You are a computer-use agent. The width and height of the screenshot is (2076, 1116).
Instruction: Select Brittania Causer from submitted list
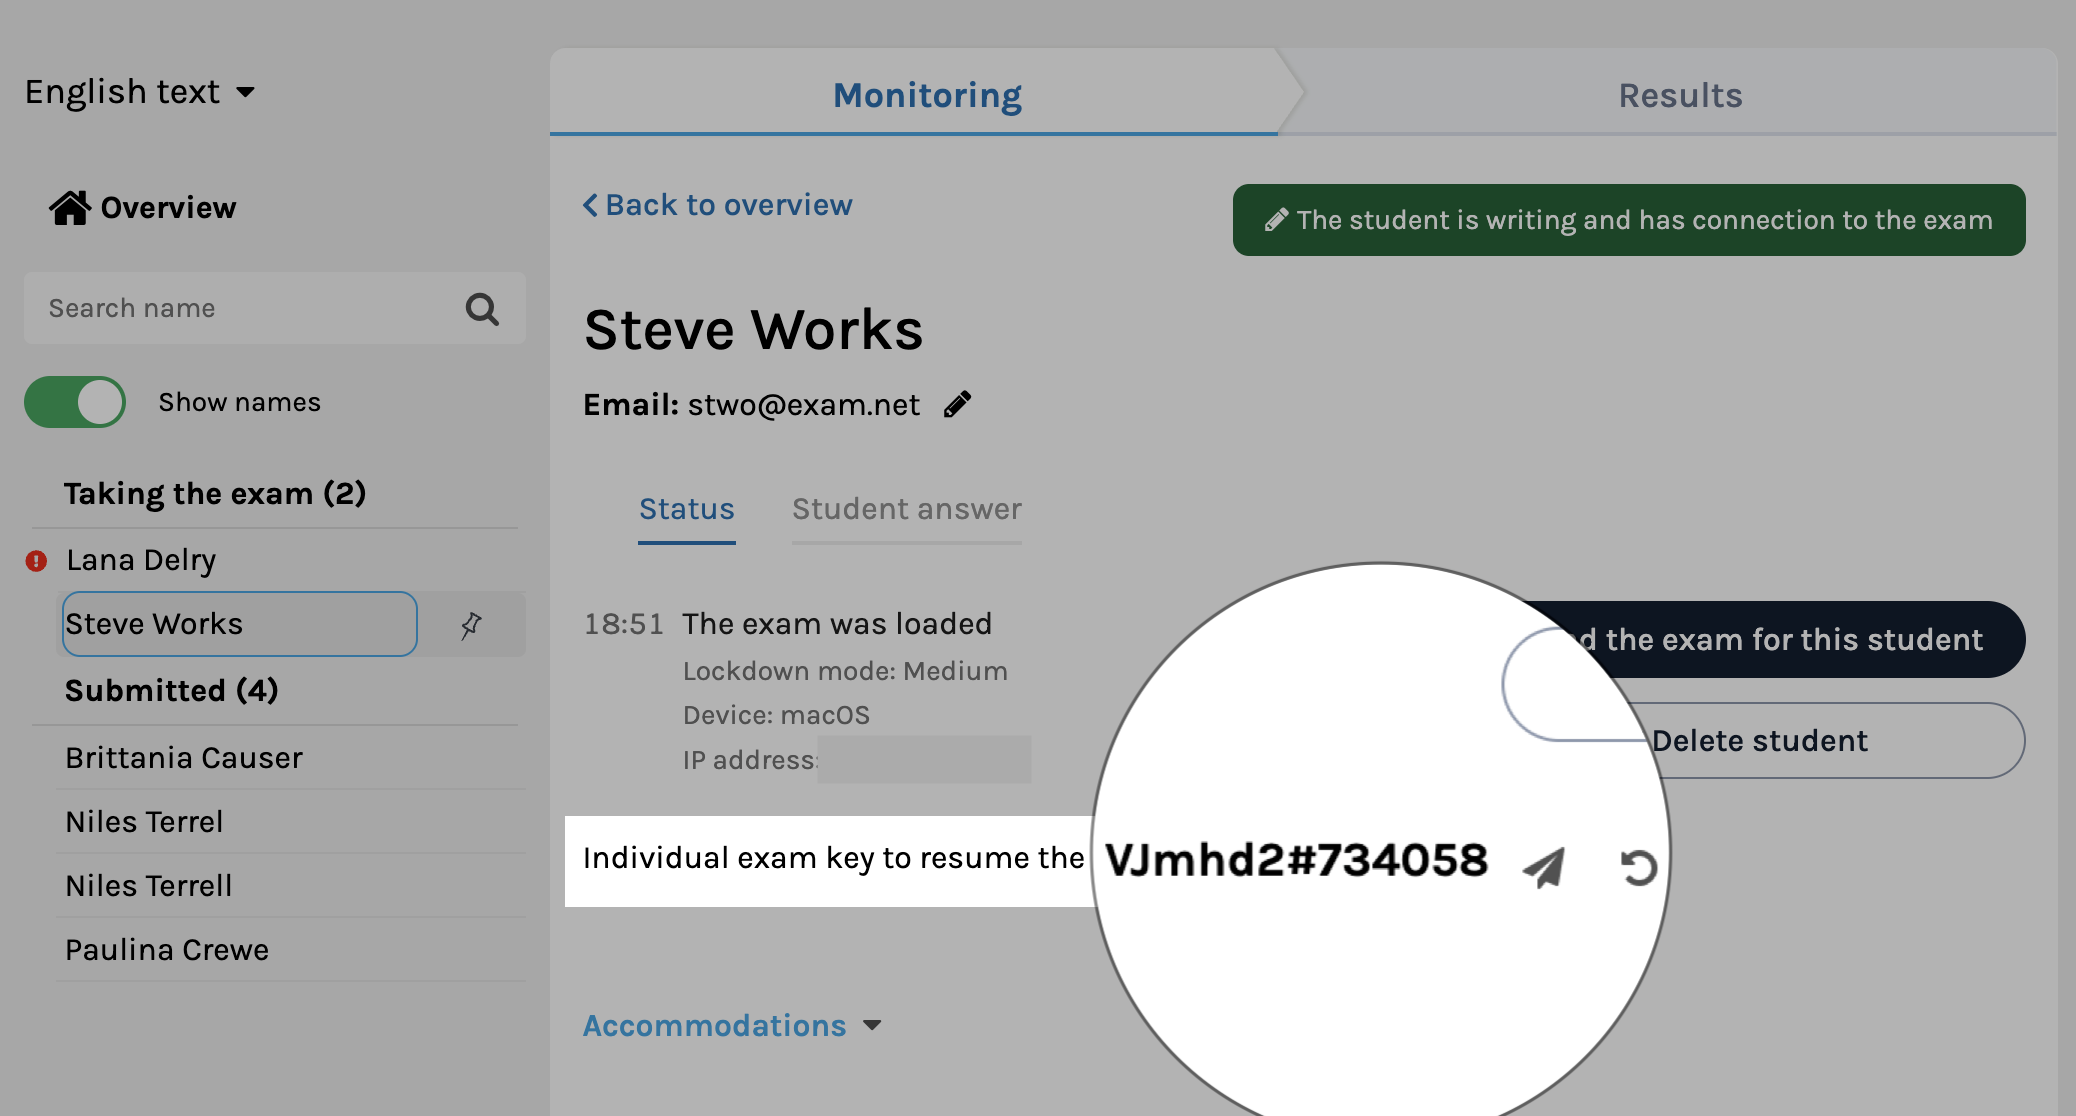[184, 758]
